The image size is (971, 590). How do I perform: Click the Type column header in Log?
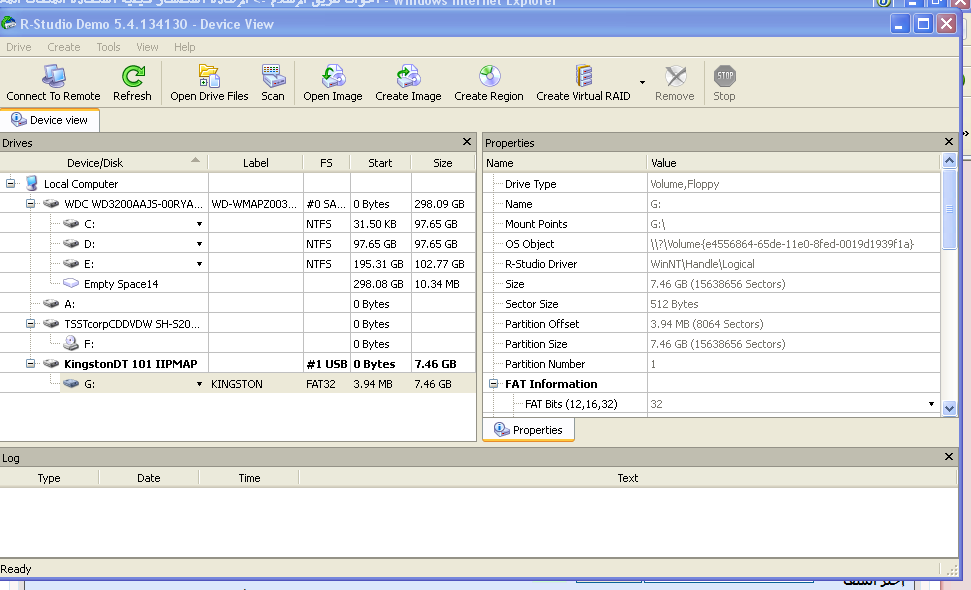[x=49, y=478]
